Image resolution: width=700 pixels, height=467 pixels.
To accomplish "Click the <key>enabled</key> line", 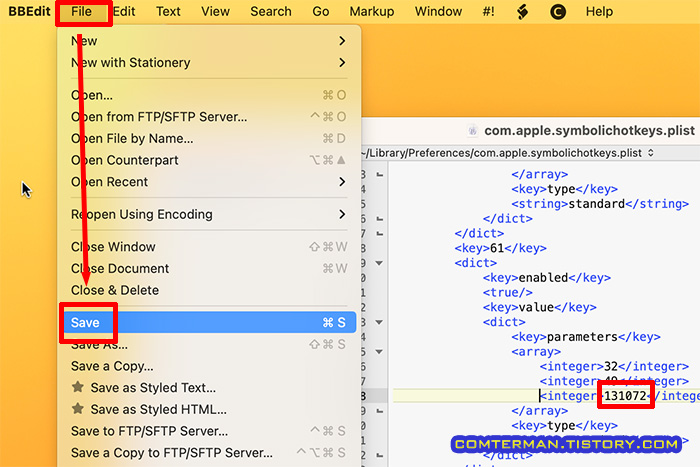I will click(546, 278).
